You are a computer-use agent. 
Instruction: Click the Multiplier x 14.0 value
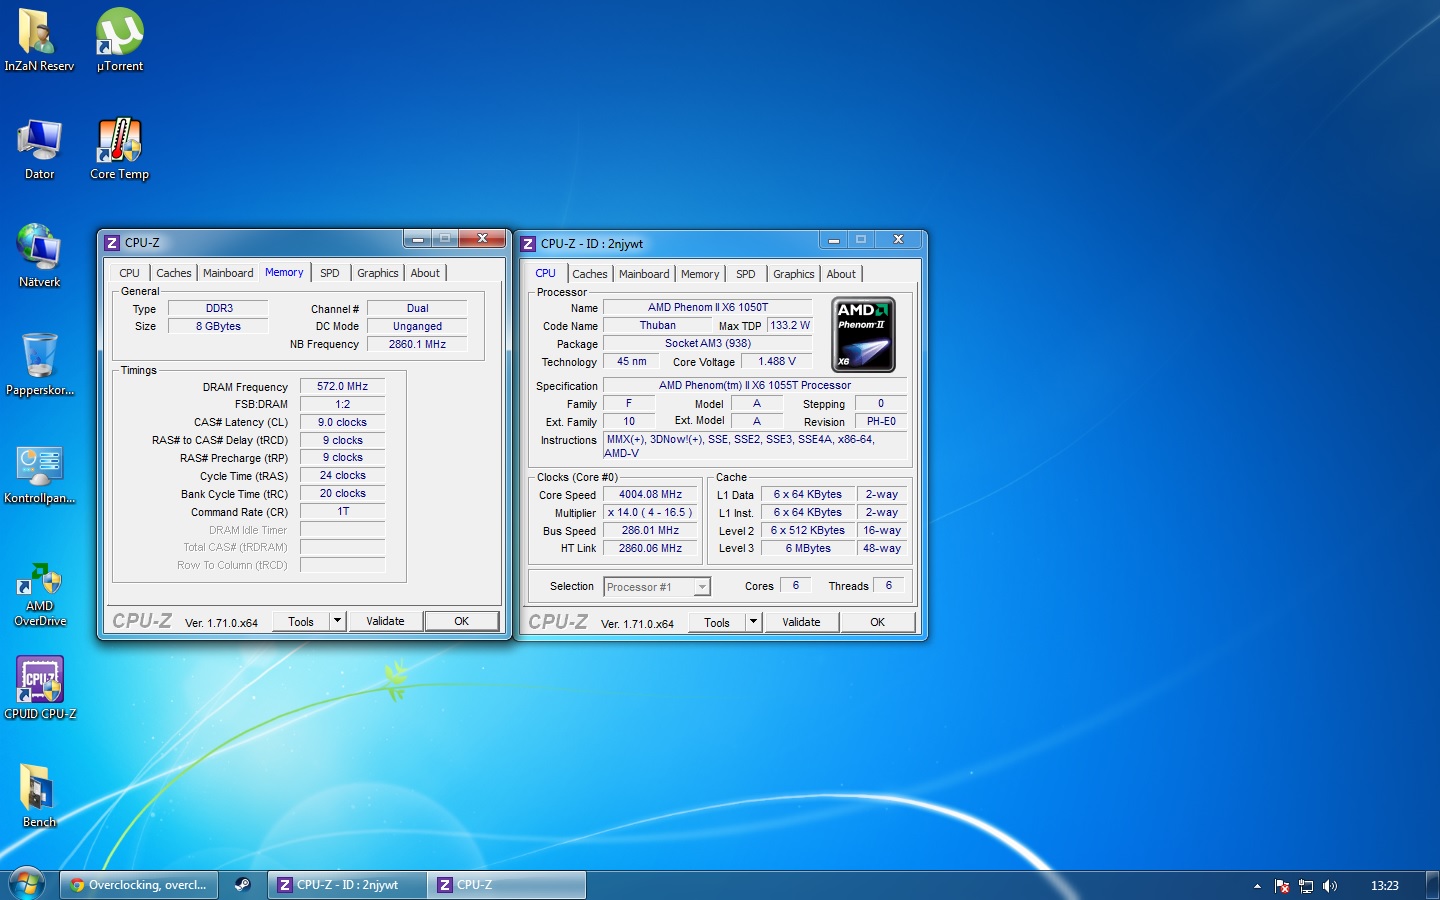click(651, 512)
